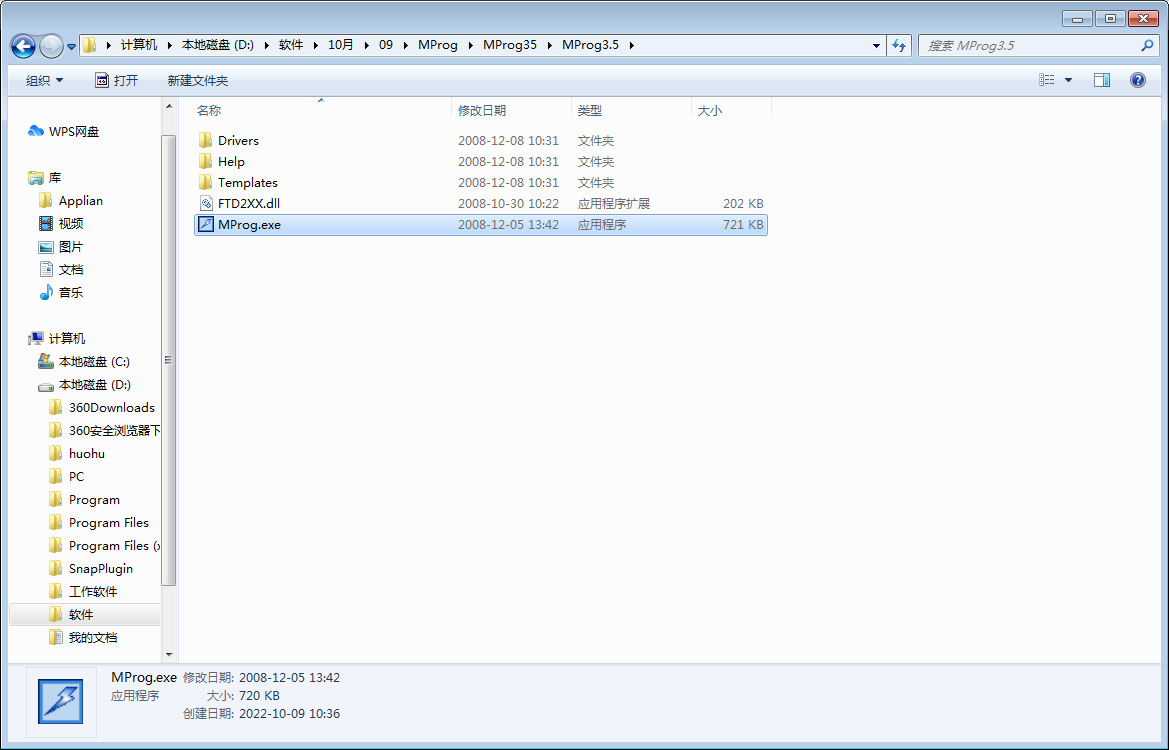Select the MProg.exe file icon
1169x750 pixels.
coord(206,225)
